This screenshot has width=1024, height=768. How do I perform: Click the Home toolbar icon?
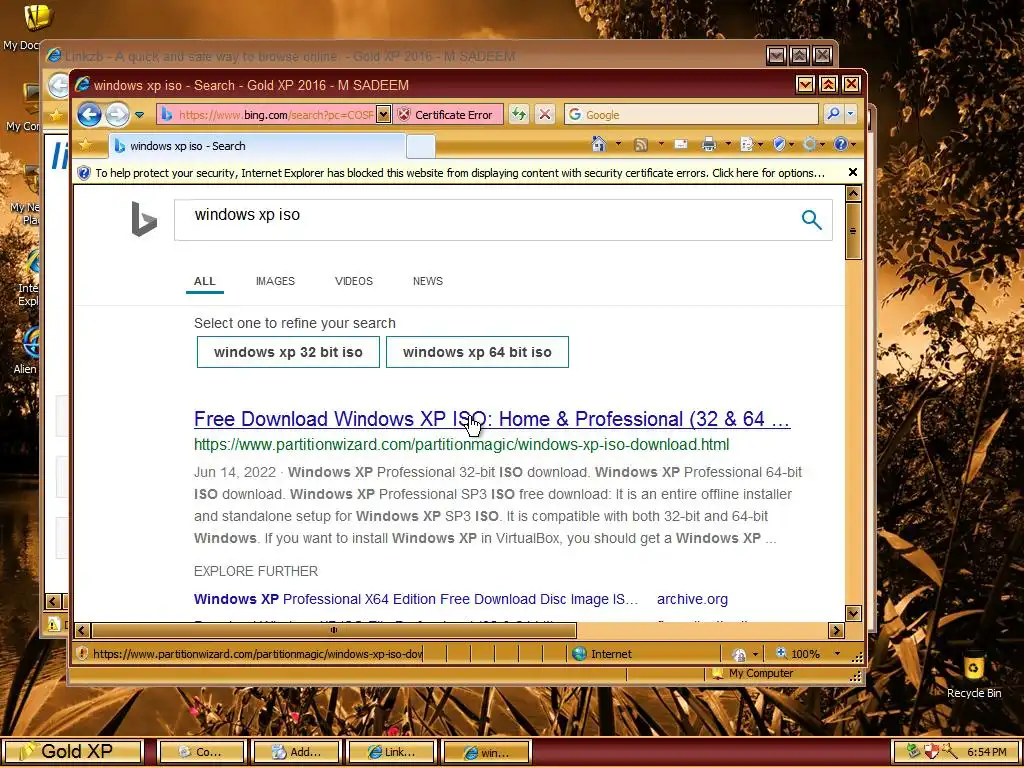tap(598, 144)
